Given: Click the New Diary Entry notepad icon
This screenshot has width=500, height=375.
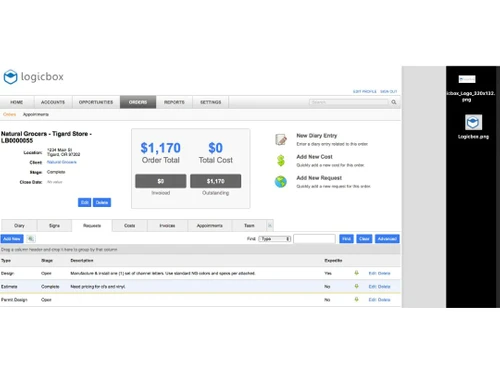Looking at the screenshot, I should pos(281,139).
